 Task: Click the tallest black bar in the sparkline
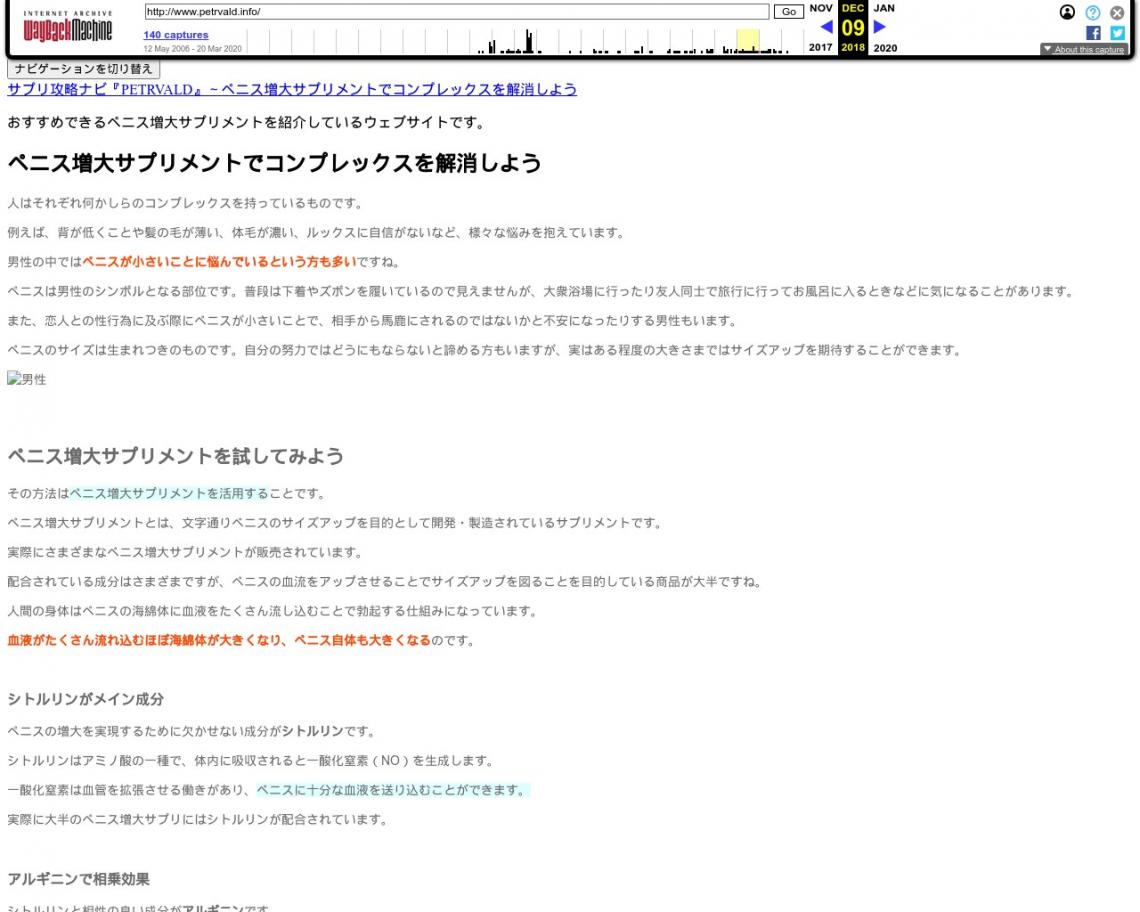pos(529,41)
